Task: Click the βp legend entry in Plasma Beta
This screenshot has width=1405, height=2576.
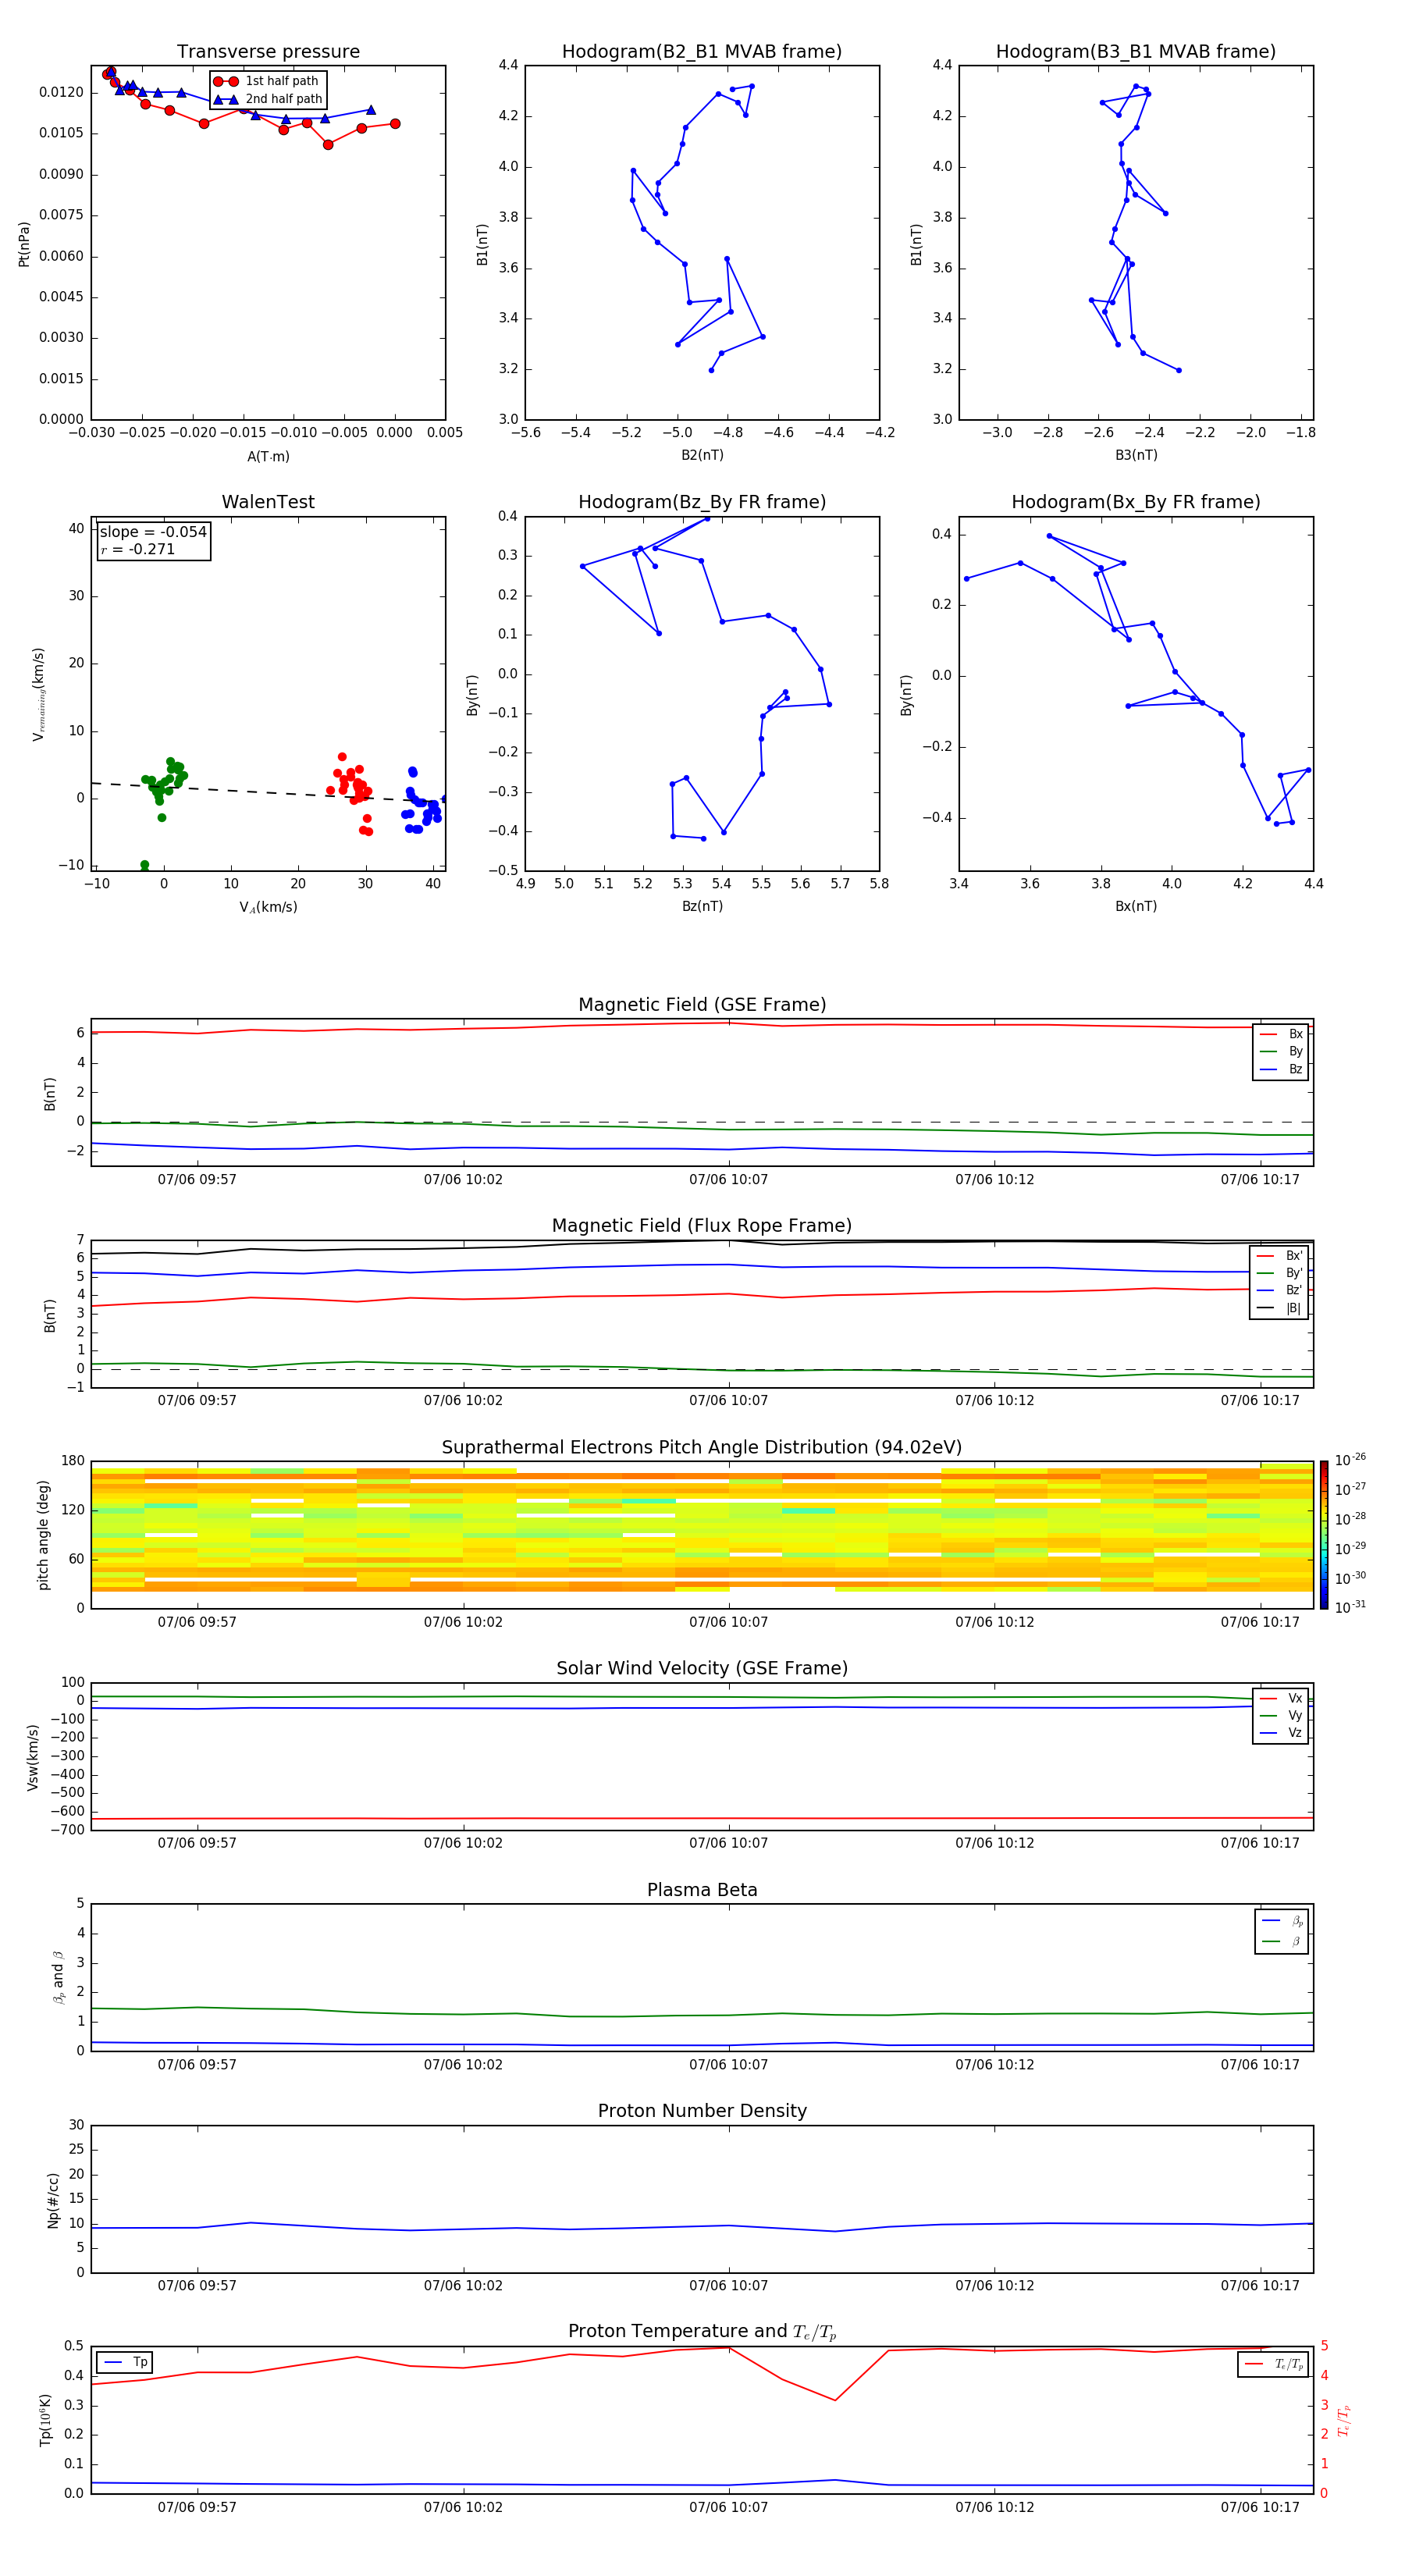Action: 1282,1921
